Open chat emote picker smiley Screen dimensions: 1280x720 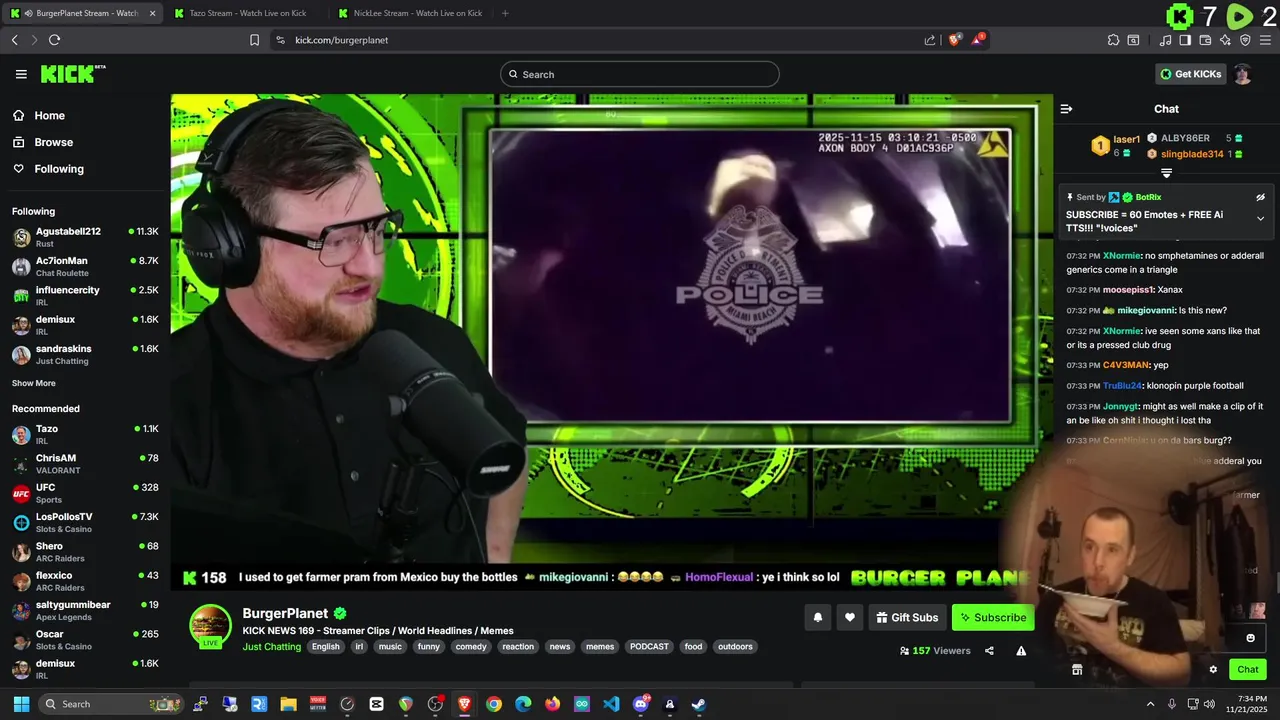(1250, 638)
